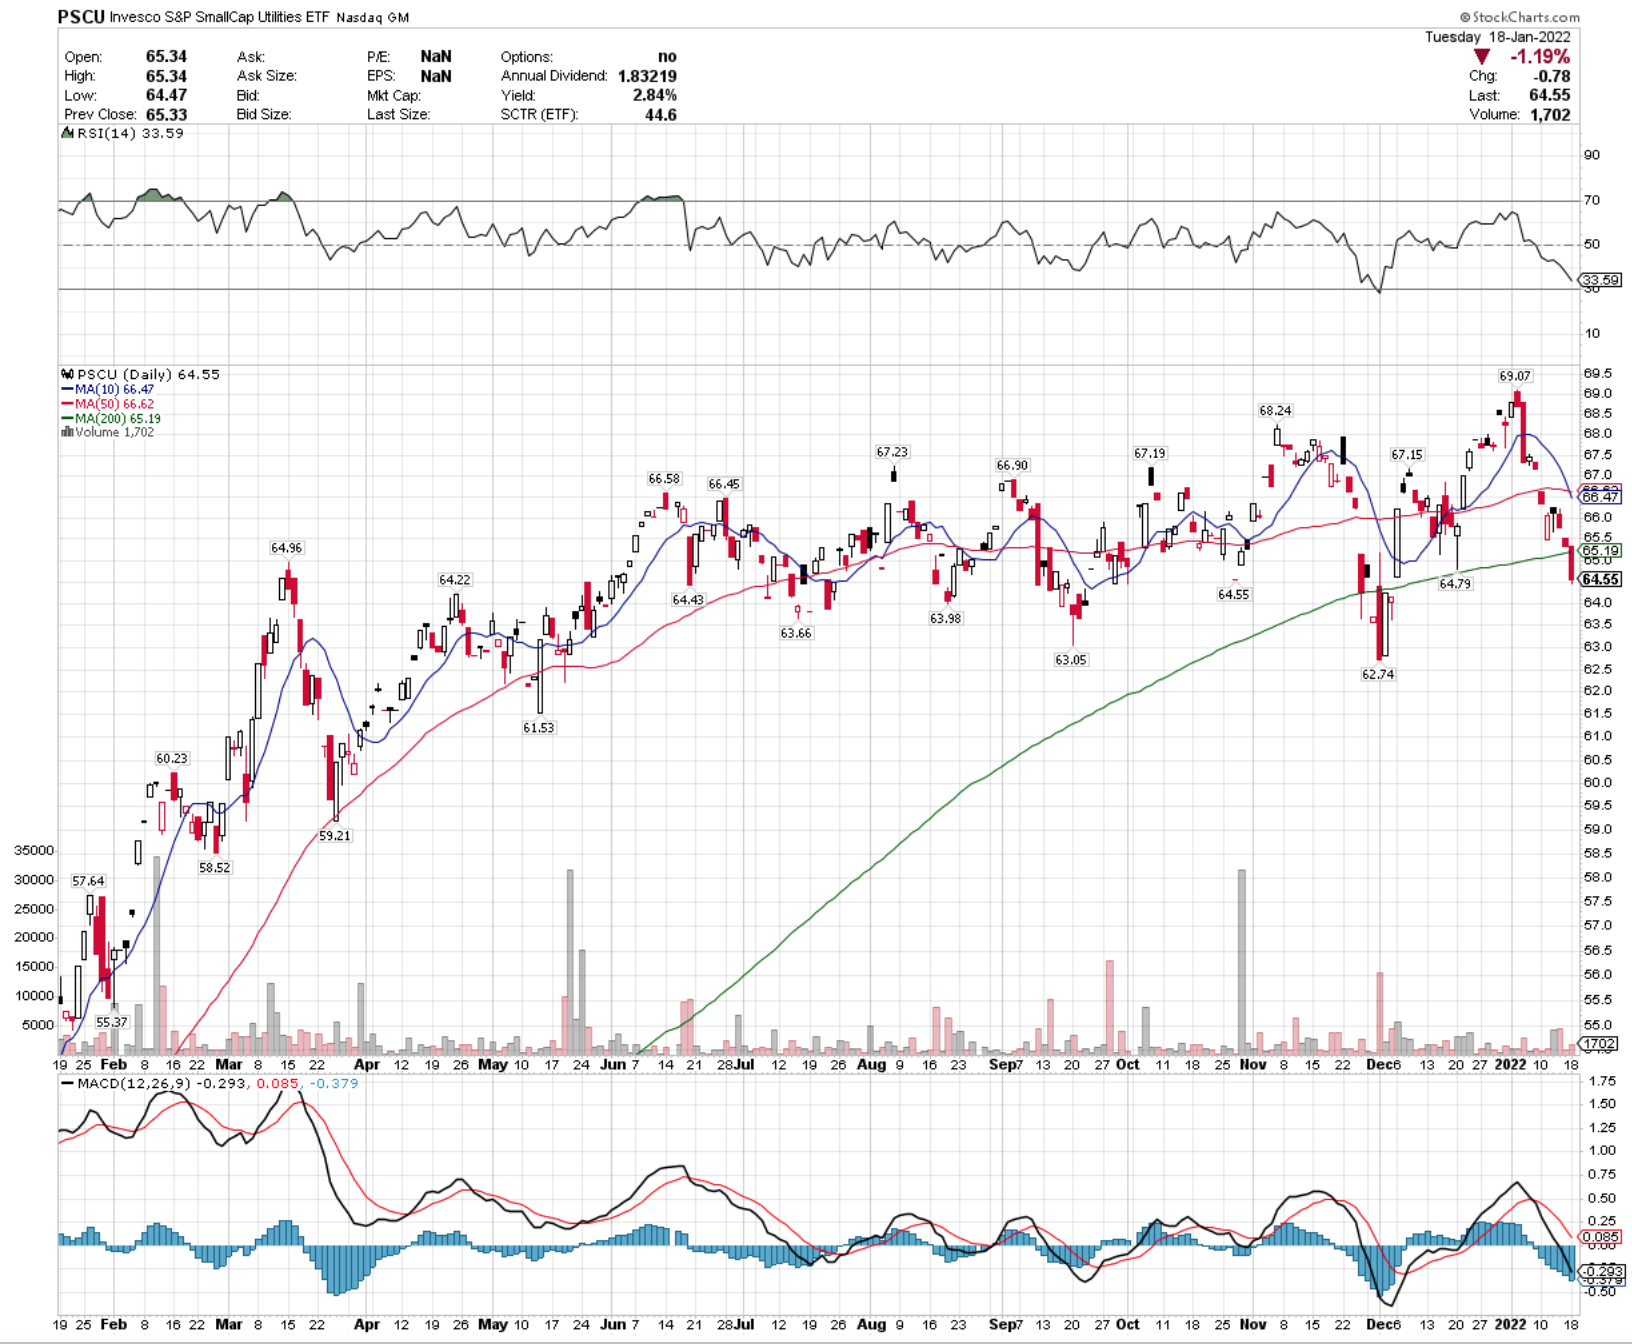1632x1344 pixels.
Task: Click the Mkt Cap label
Action: coord(393,95)
